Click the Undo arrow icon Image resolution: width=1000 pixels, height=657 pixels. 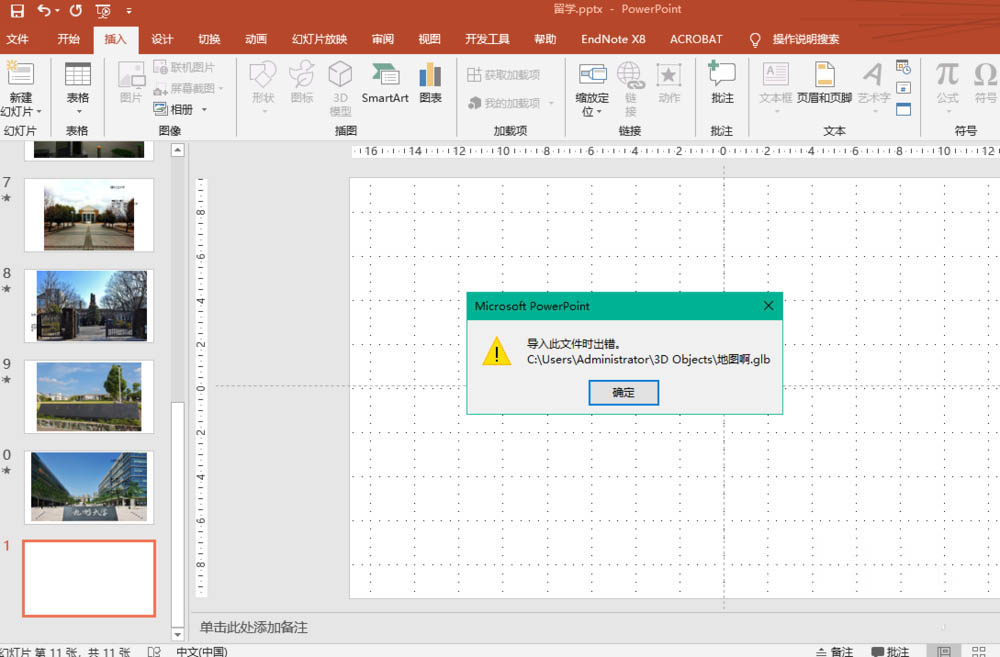point(44,10)
